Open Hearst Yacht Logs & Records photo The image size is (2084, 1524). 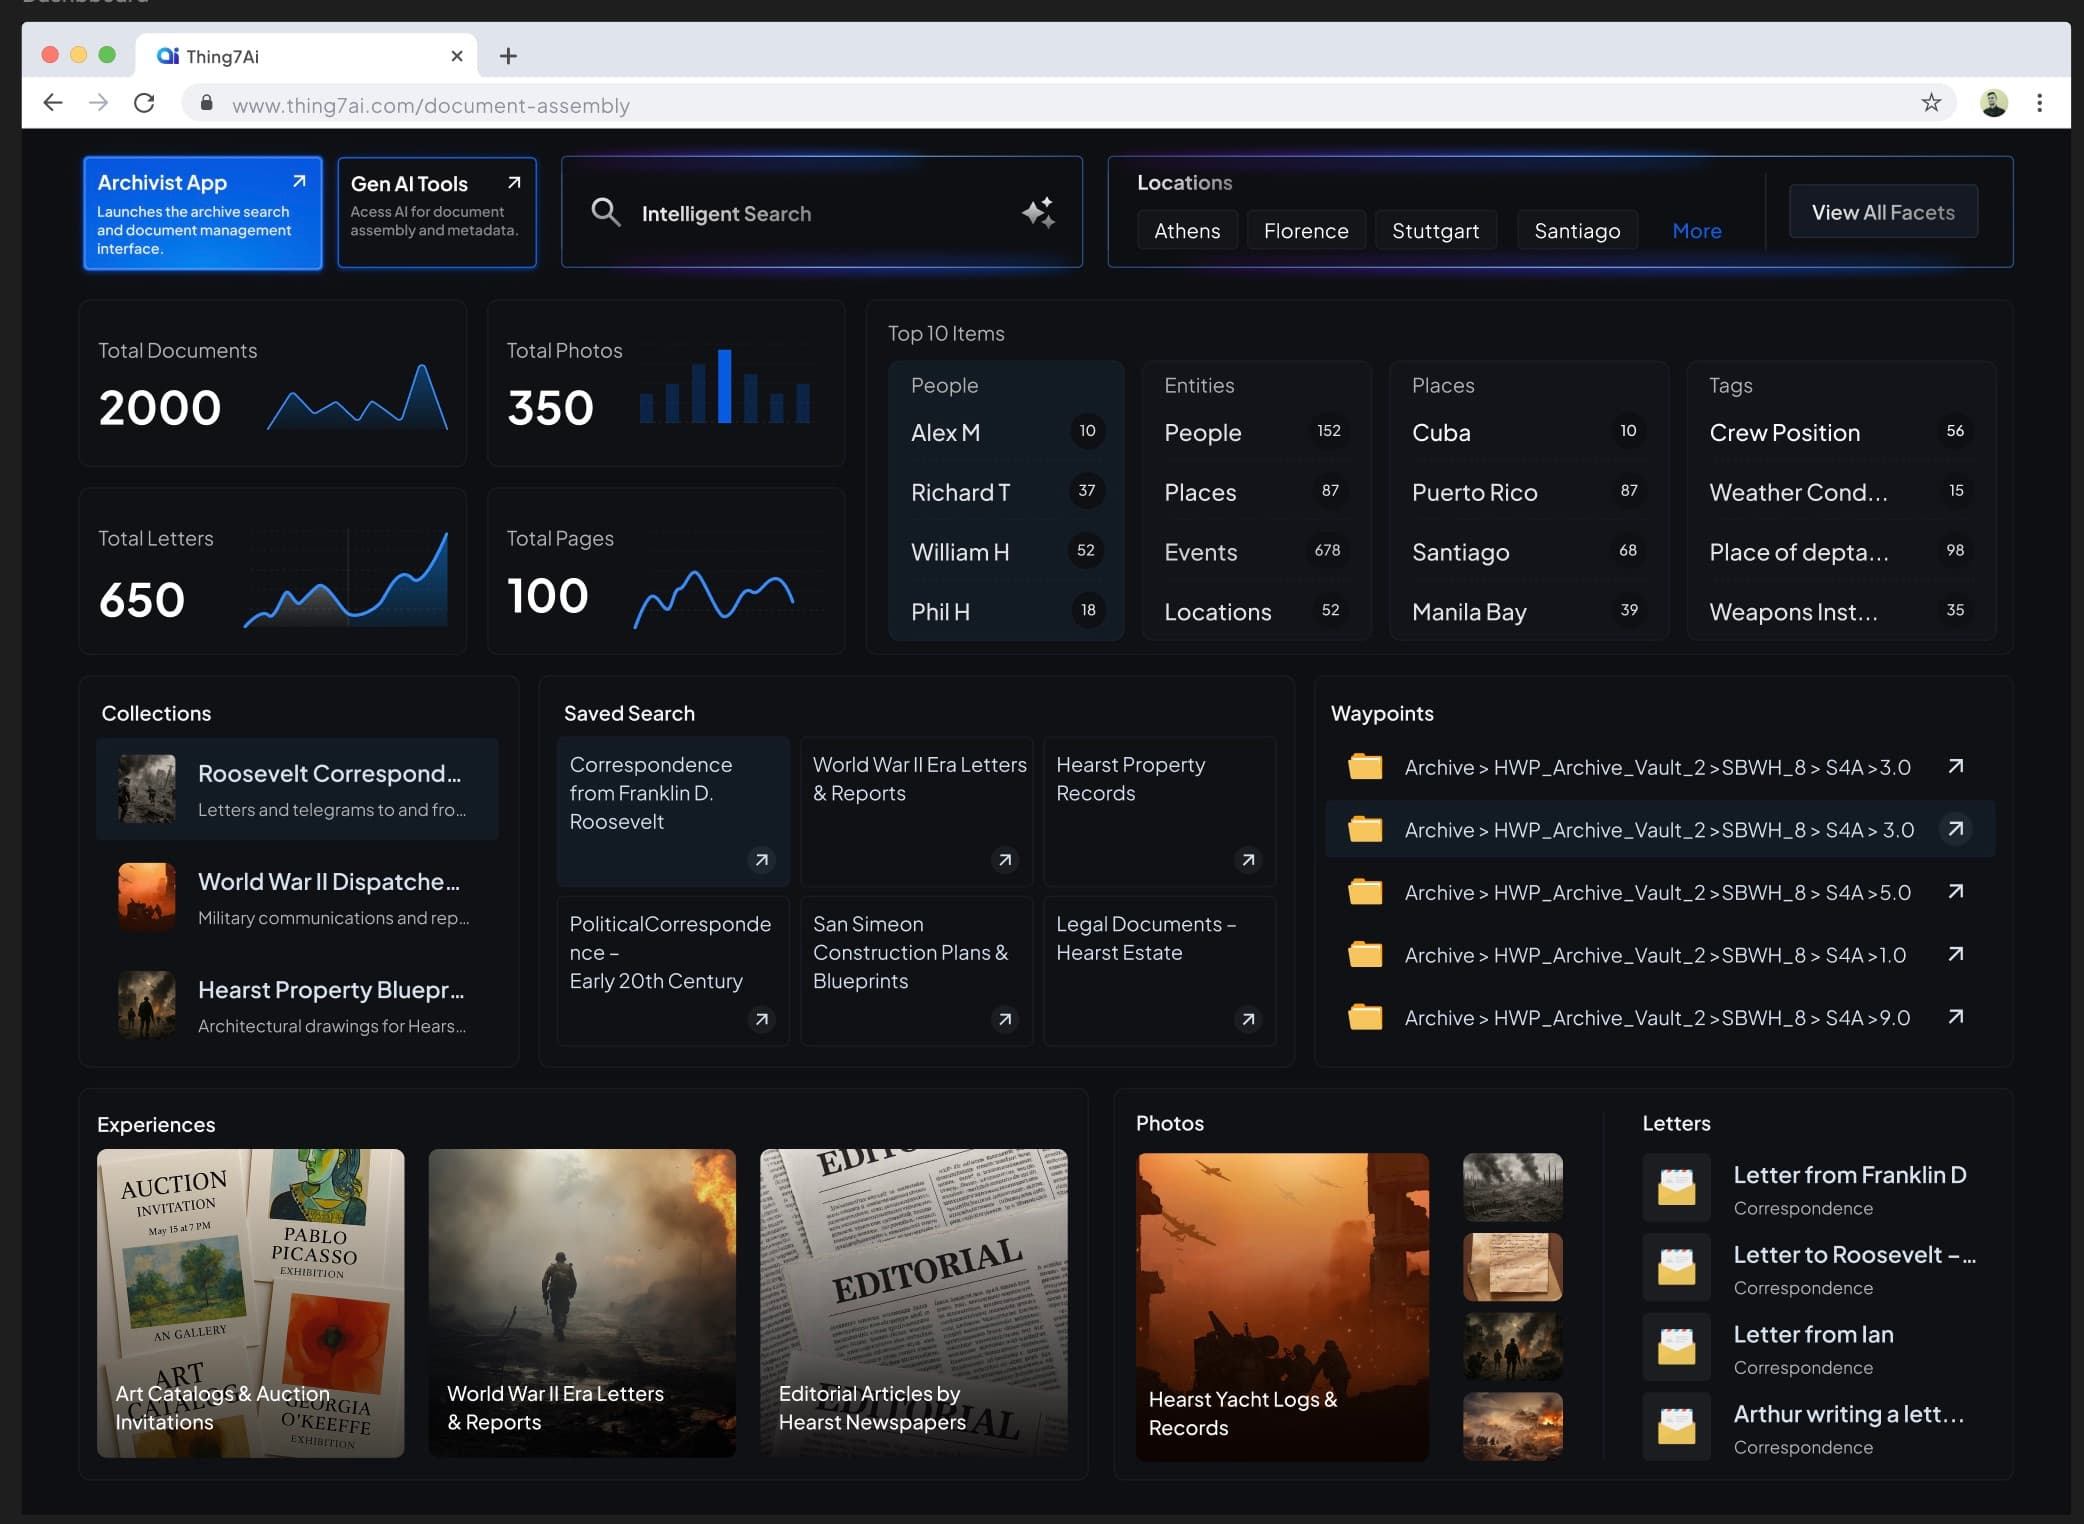tap(1283, 1307)
